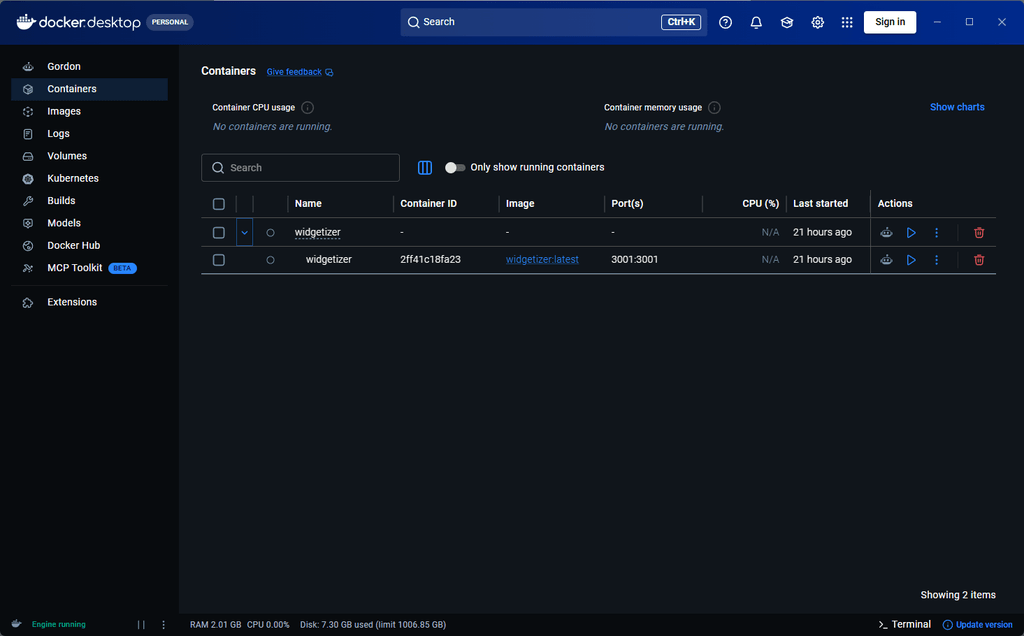
Task: Check the widgetizer compose group checkbox
Action: click(219, 232)
